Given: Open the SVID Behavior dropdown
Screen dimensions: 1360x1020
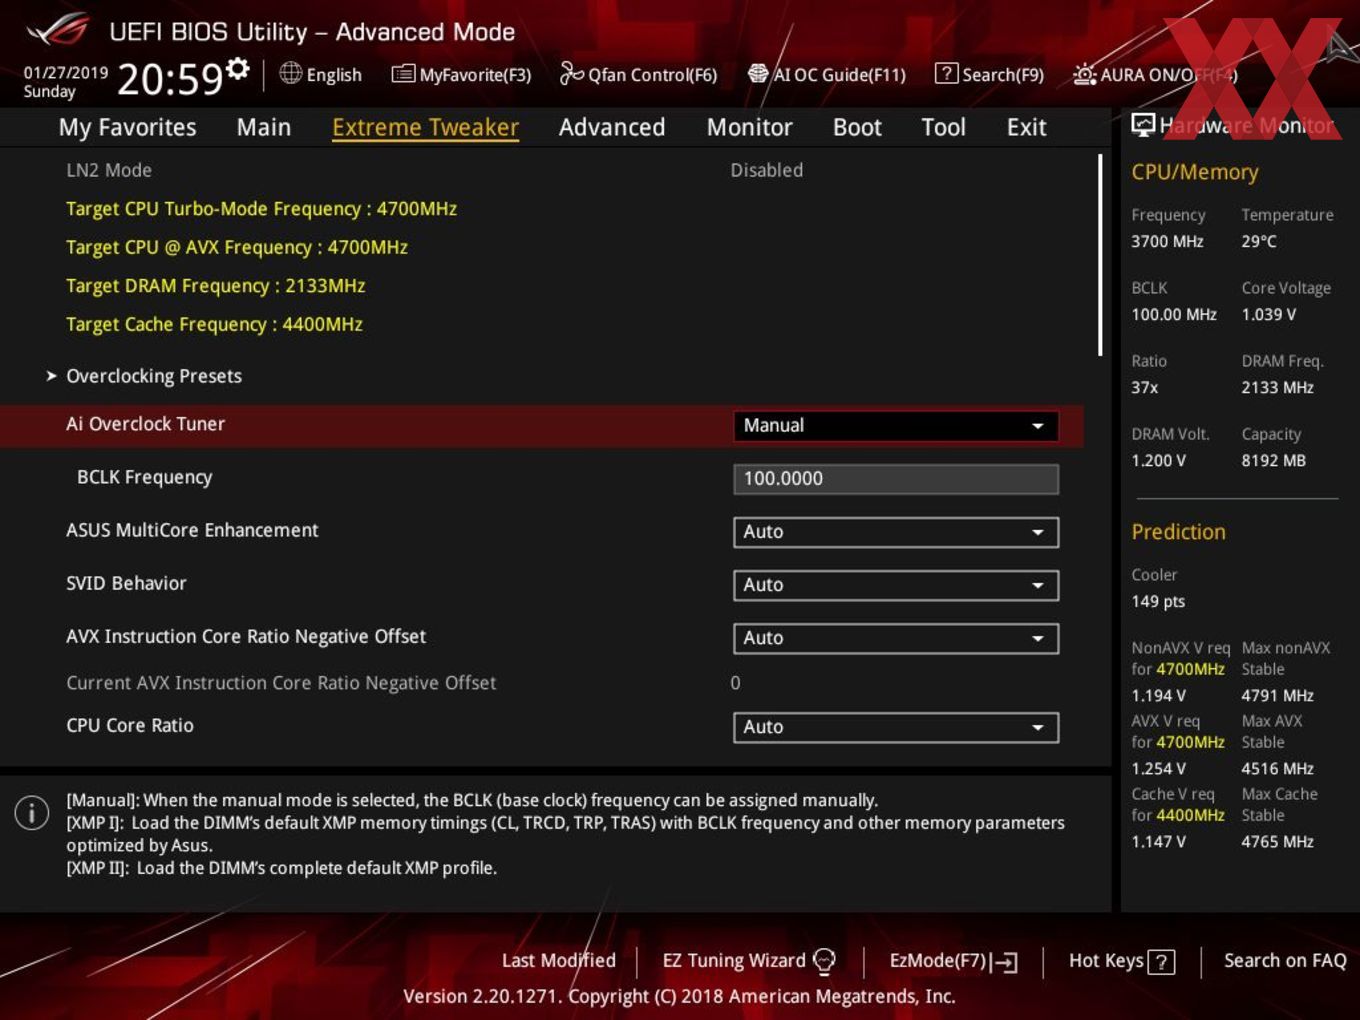Looking at the screenshot, I should tap(895, 585).
